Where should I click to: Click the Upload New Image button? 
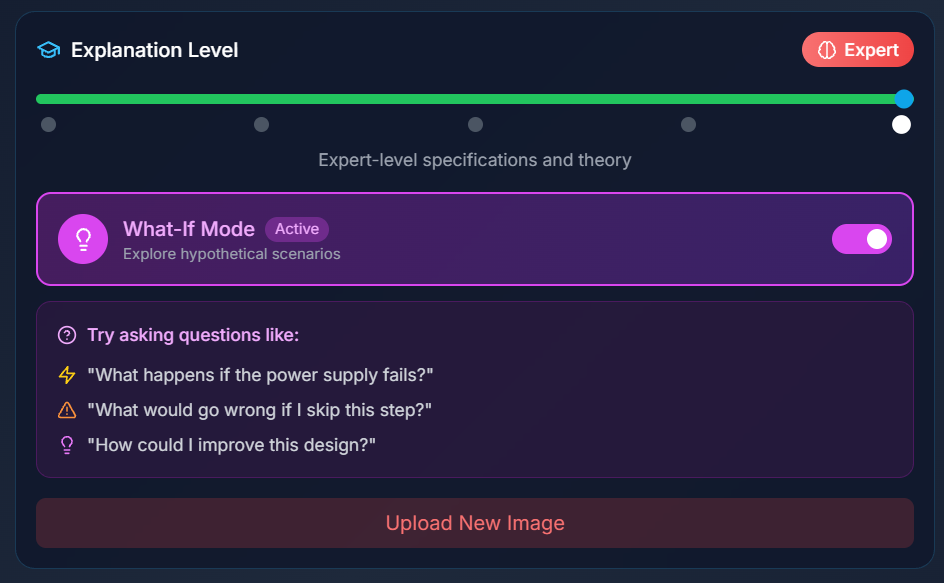(475, 522)
